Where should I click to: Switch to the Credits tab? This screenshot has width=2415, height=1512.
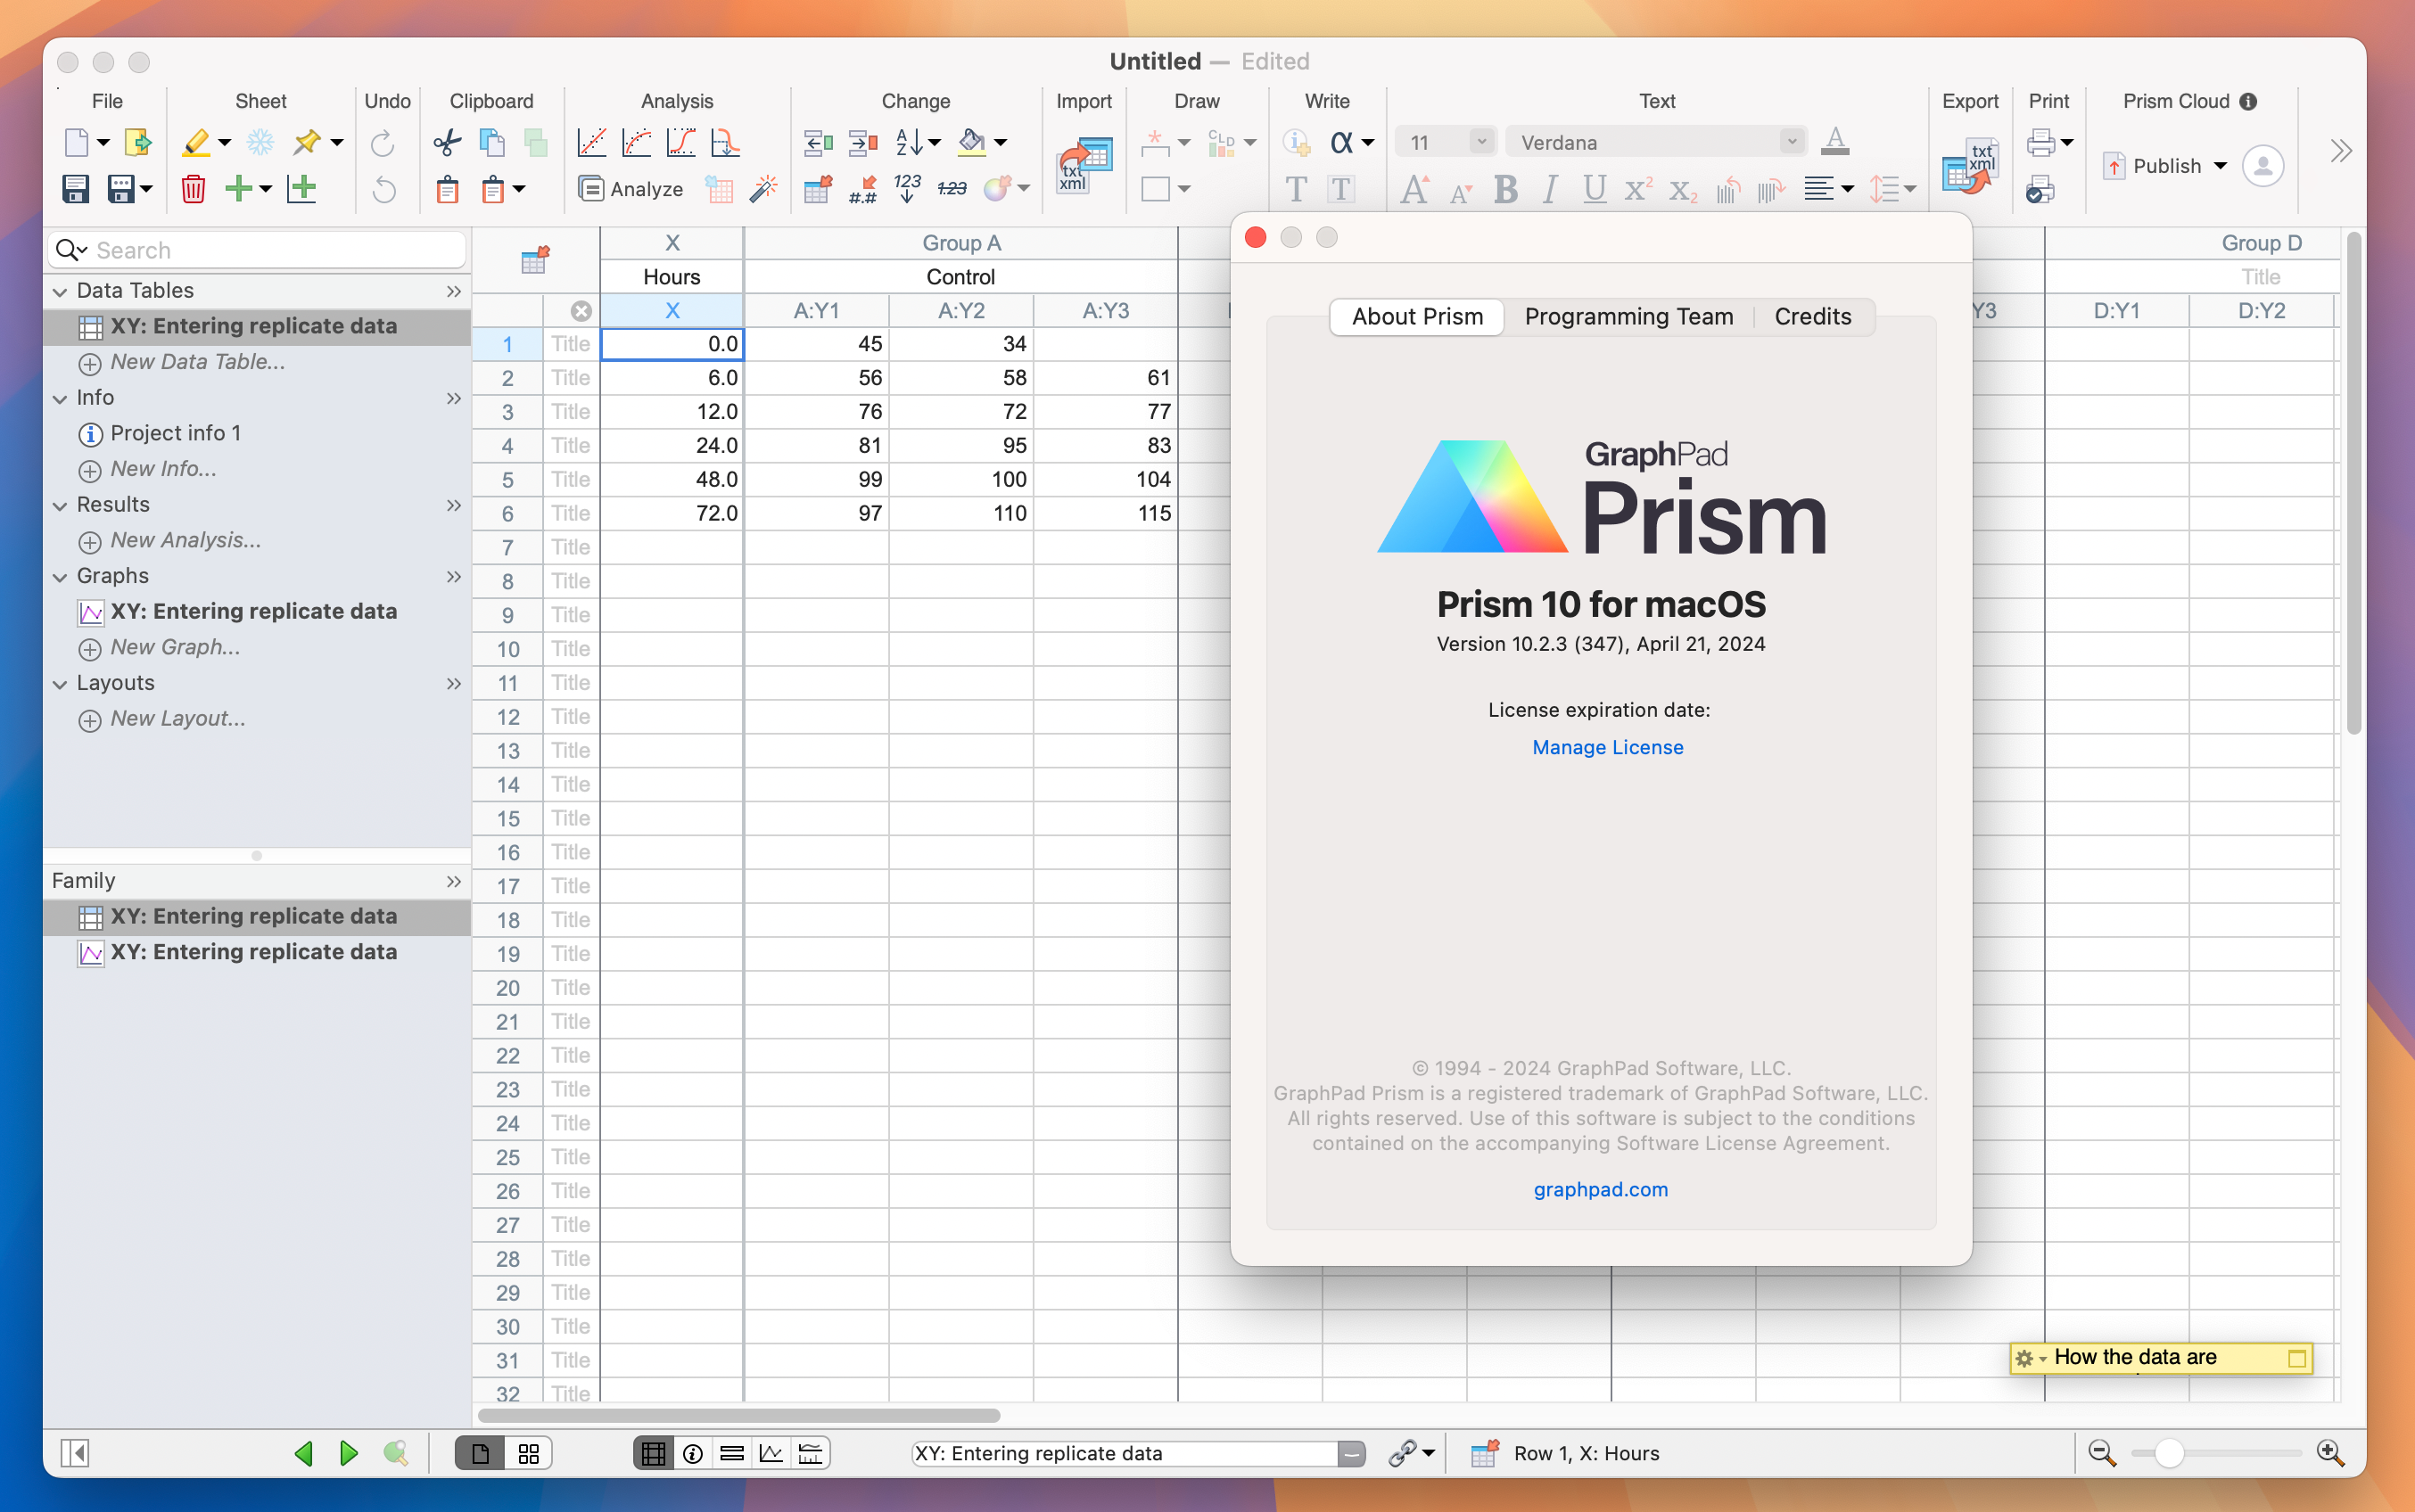click(x=1813, y=316)
